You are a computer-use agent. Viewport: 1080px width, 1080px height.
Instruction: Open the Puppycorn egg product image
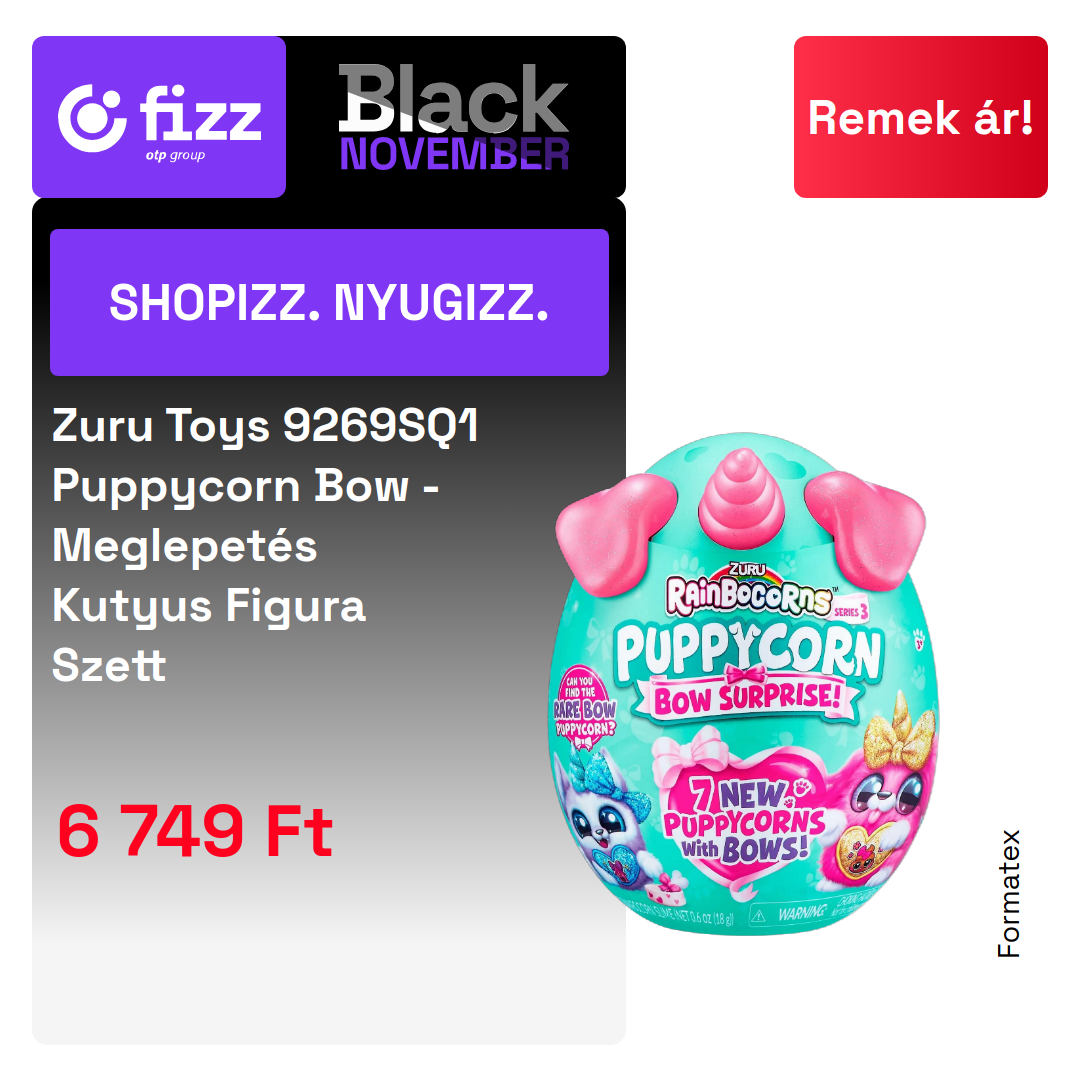click(x=747, y=683)
